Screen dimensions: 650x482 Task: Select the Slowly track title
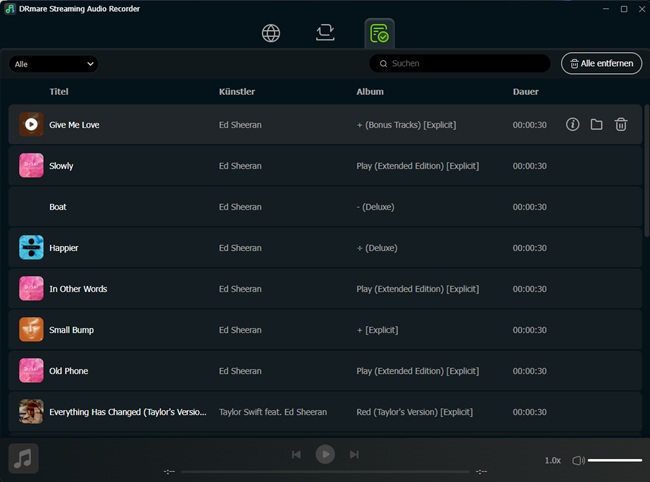pyautogui.click(x=61, y=166)
